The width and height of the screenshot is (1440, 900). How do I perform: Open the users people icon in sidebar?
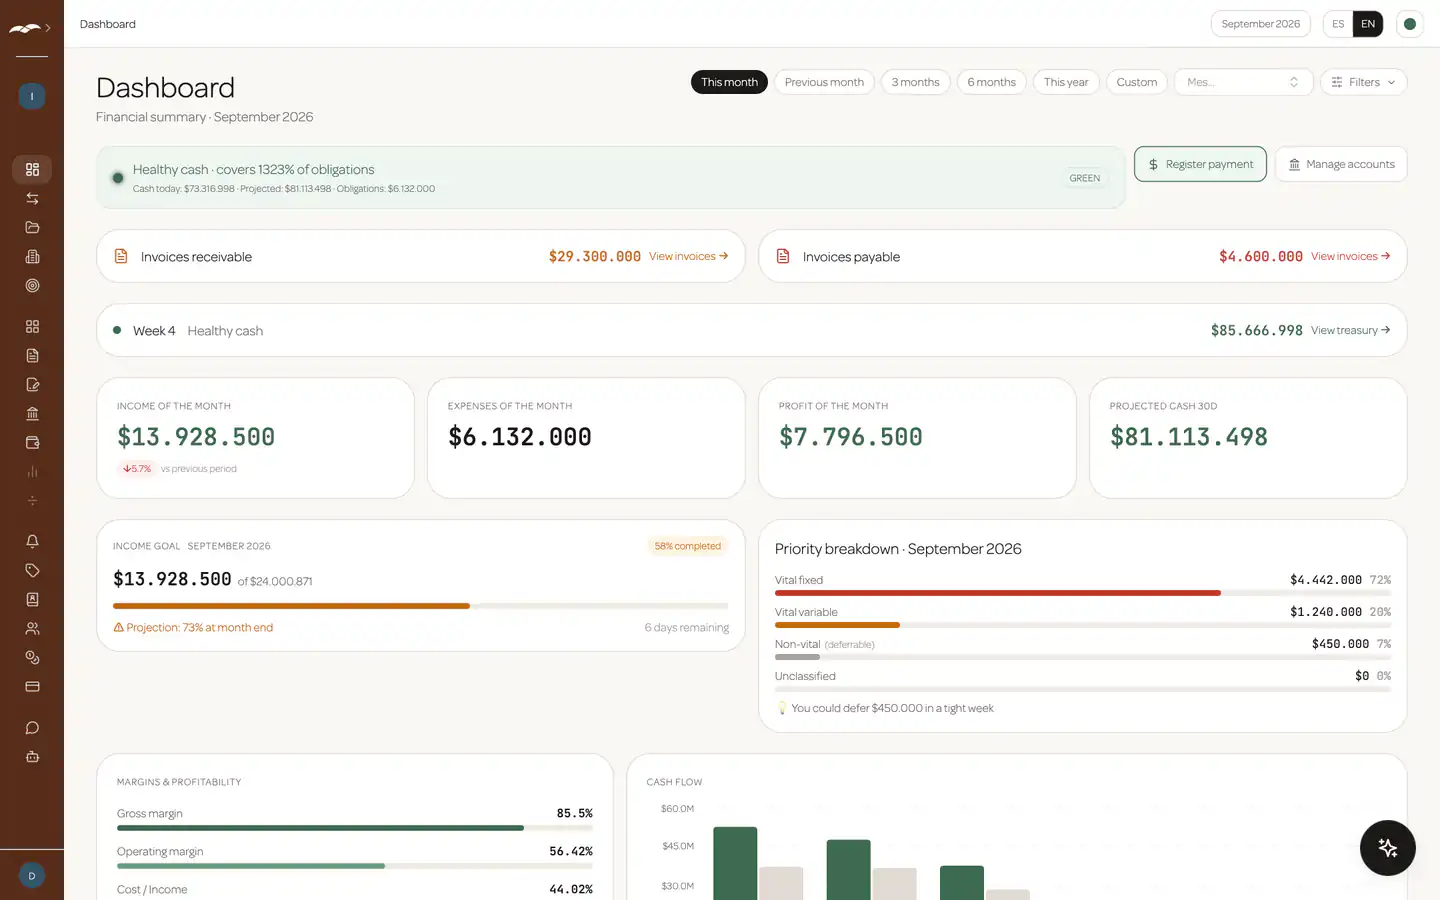coord(32,628)
